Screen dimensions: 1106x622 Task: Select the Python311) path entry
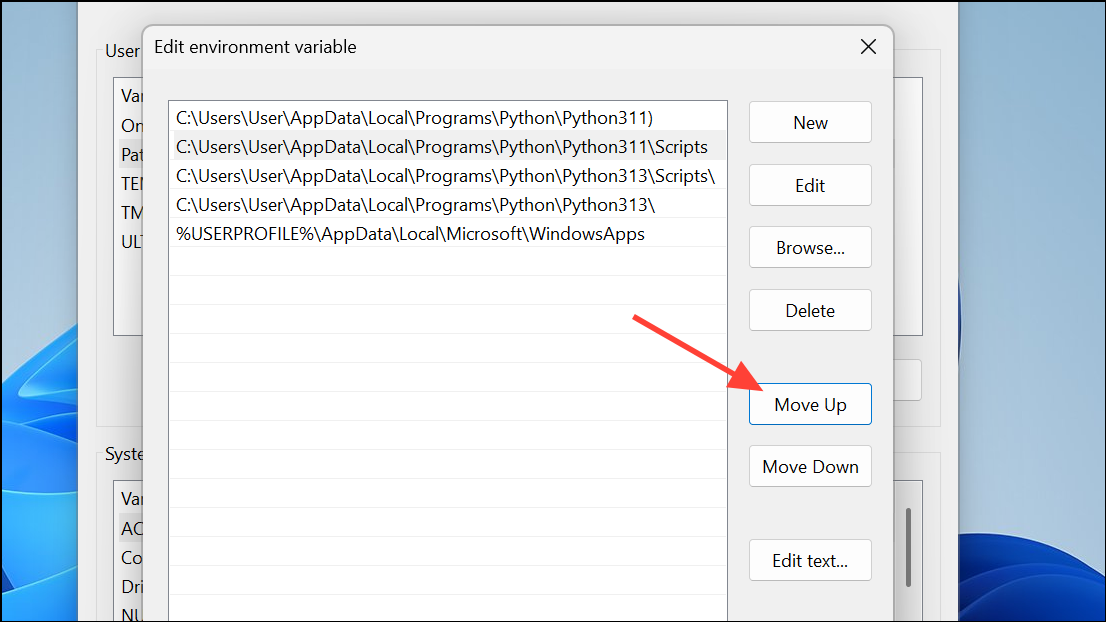[414, 118]
